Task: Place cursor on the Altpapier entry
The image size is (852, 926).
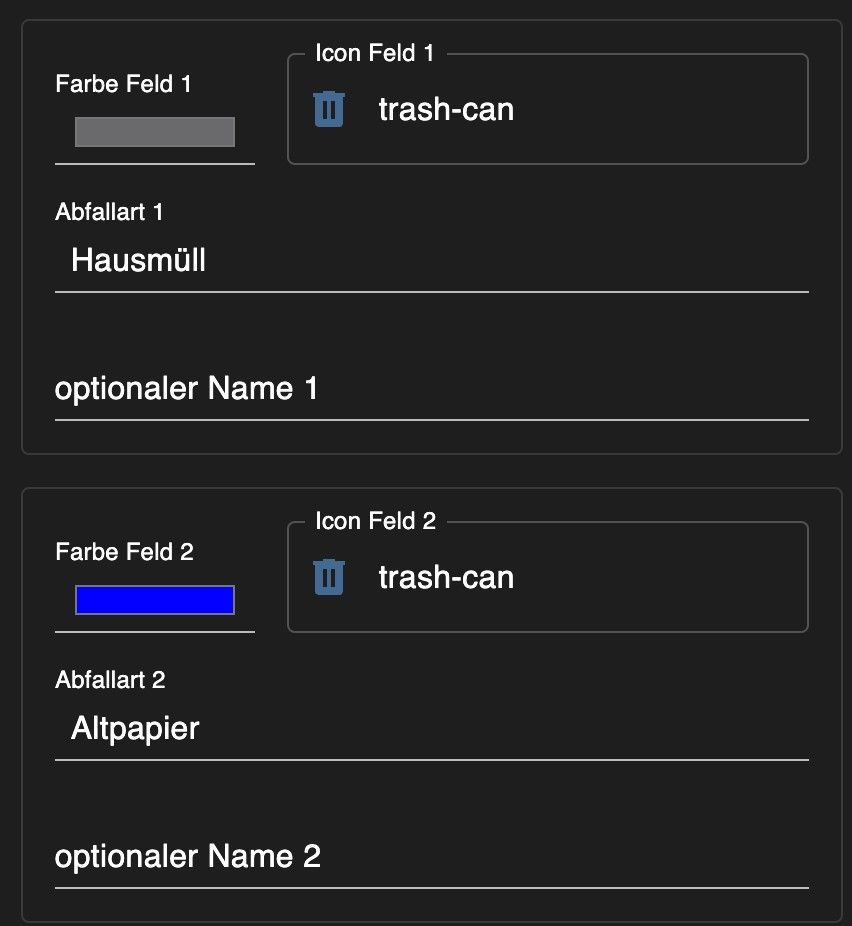Action: tap(135, 729)
